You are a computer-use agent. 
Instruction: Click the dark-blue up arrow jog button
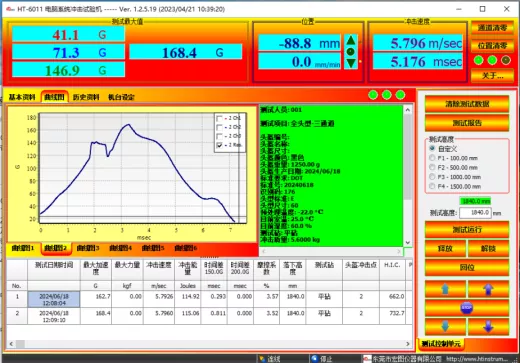[x=488, y=289]
